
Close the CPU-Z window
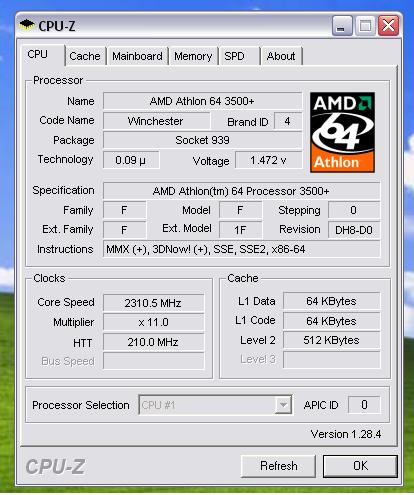tap(388, 26)
